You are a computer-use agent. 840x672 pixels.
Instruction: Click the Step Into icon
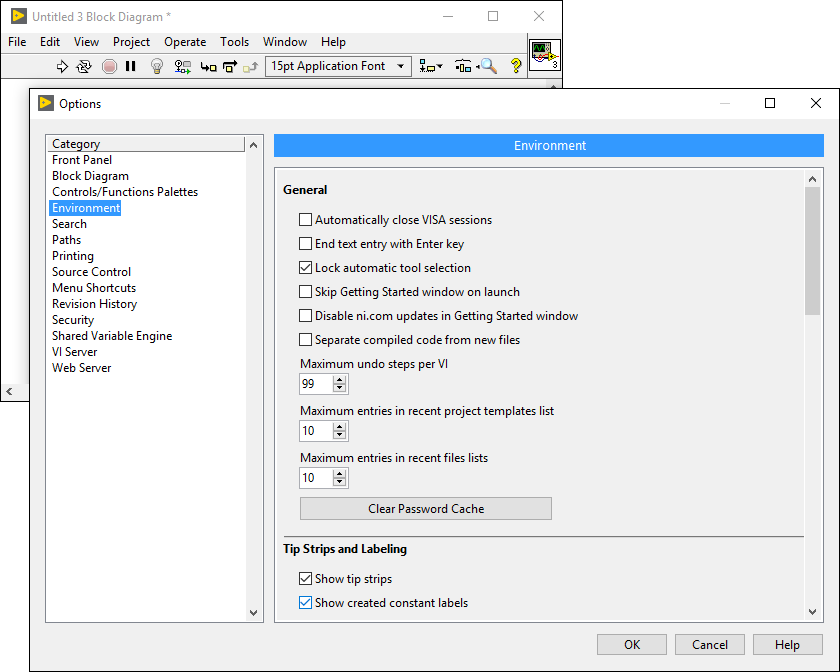click(208, 66)
